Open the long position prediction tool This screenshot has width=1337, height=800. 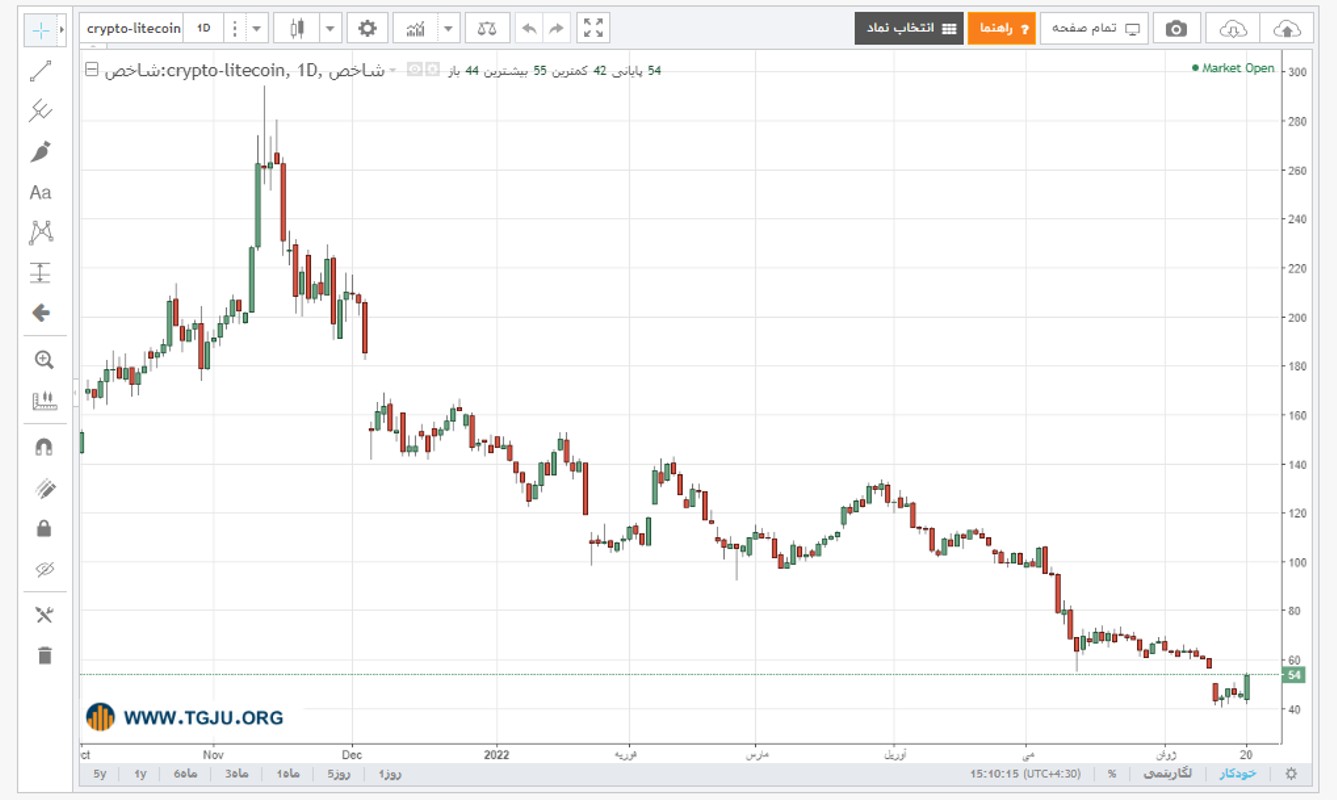tap(41, 273)
